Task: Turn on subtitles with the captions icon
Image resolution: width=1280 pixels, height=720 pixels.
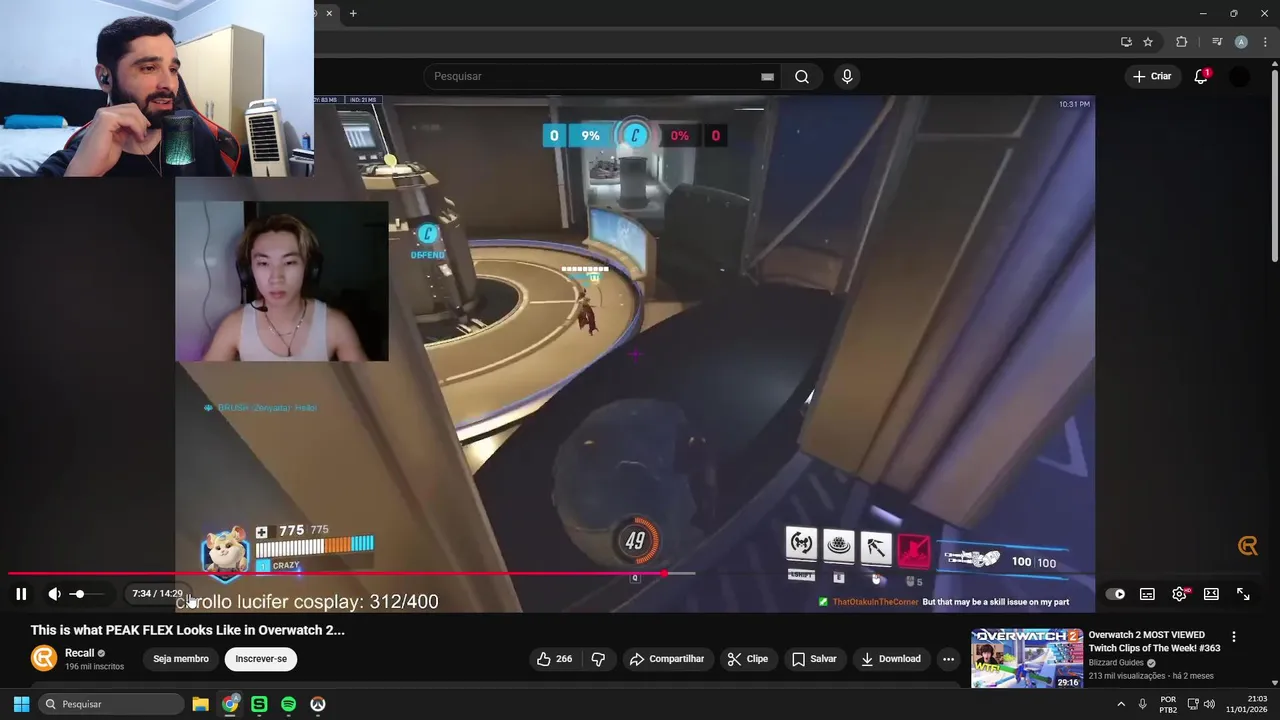Action: point(1147,594)
